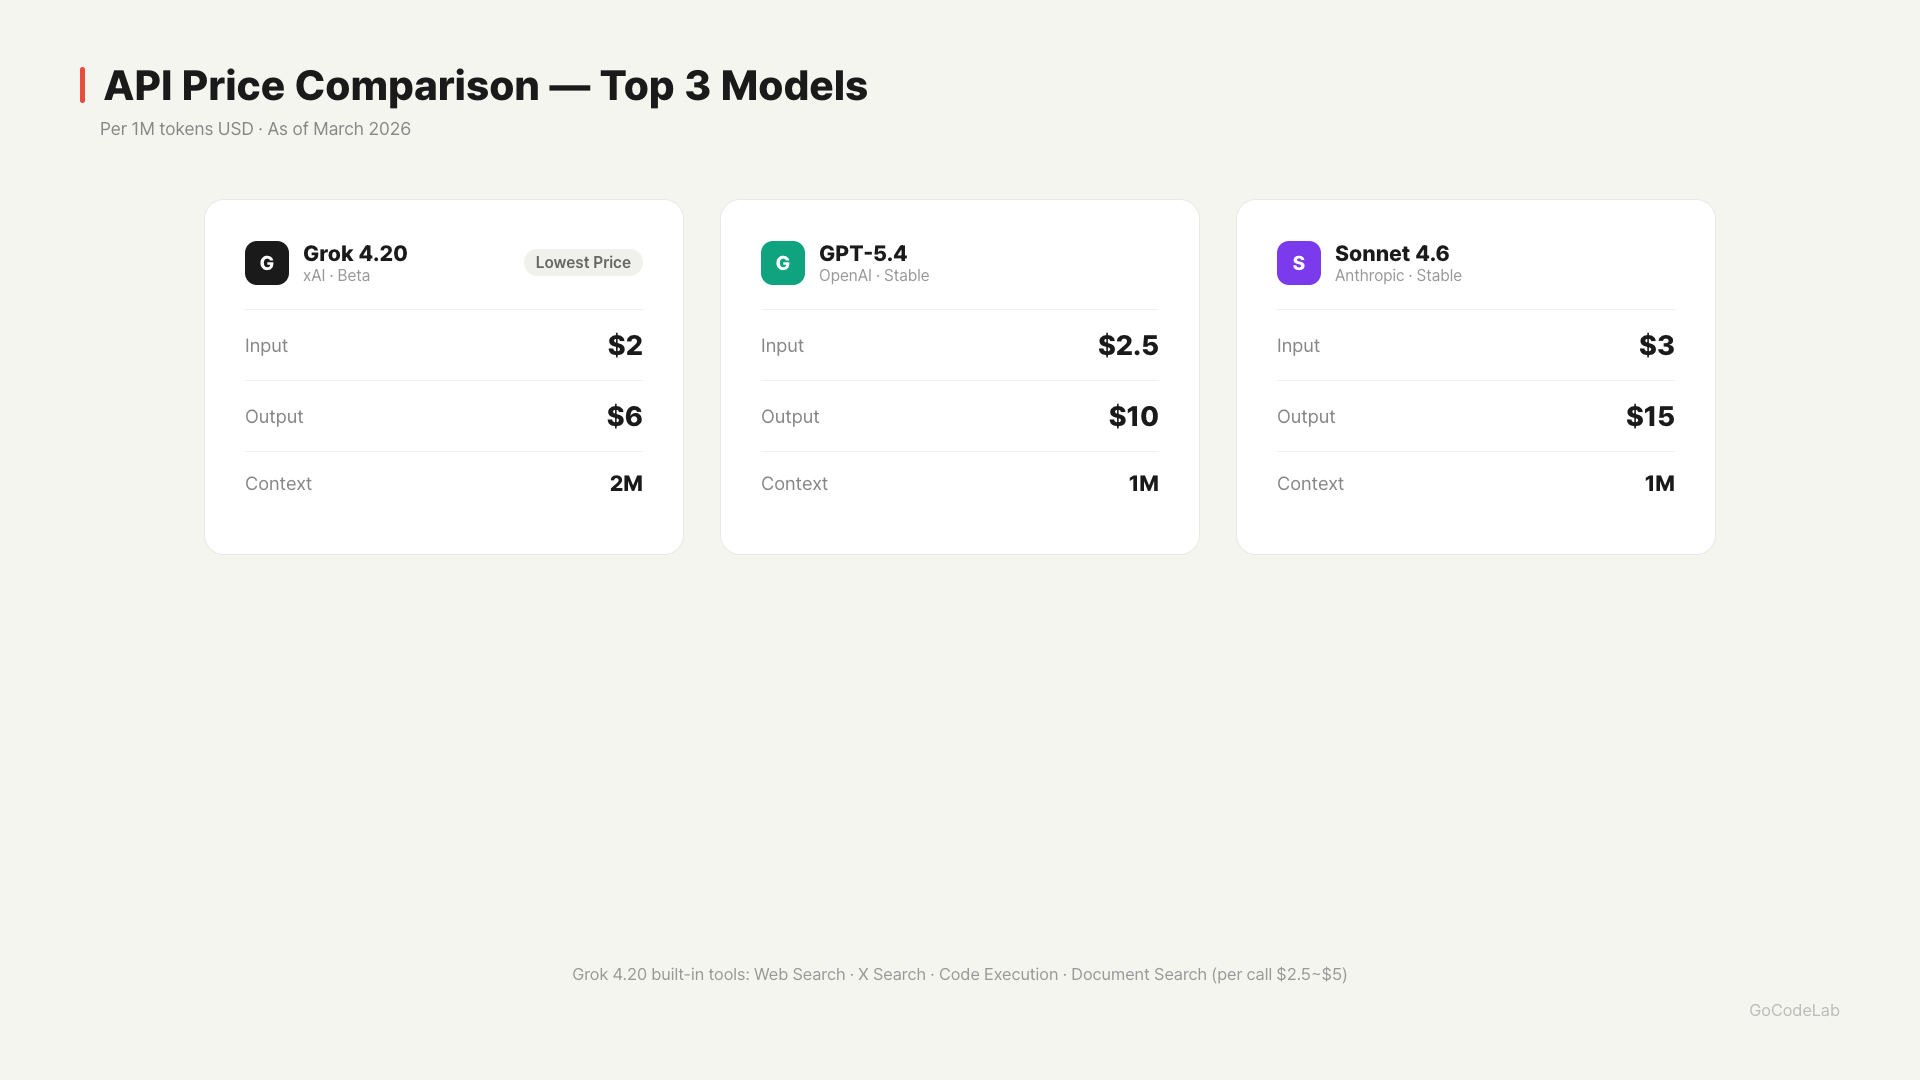Click the Sonnet 4.6 model name

point(1392,254)
